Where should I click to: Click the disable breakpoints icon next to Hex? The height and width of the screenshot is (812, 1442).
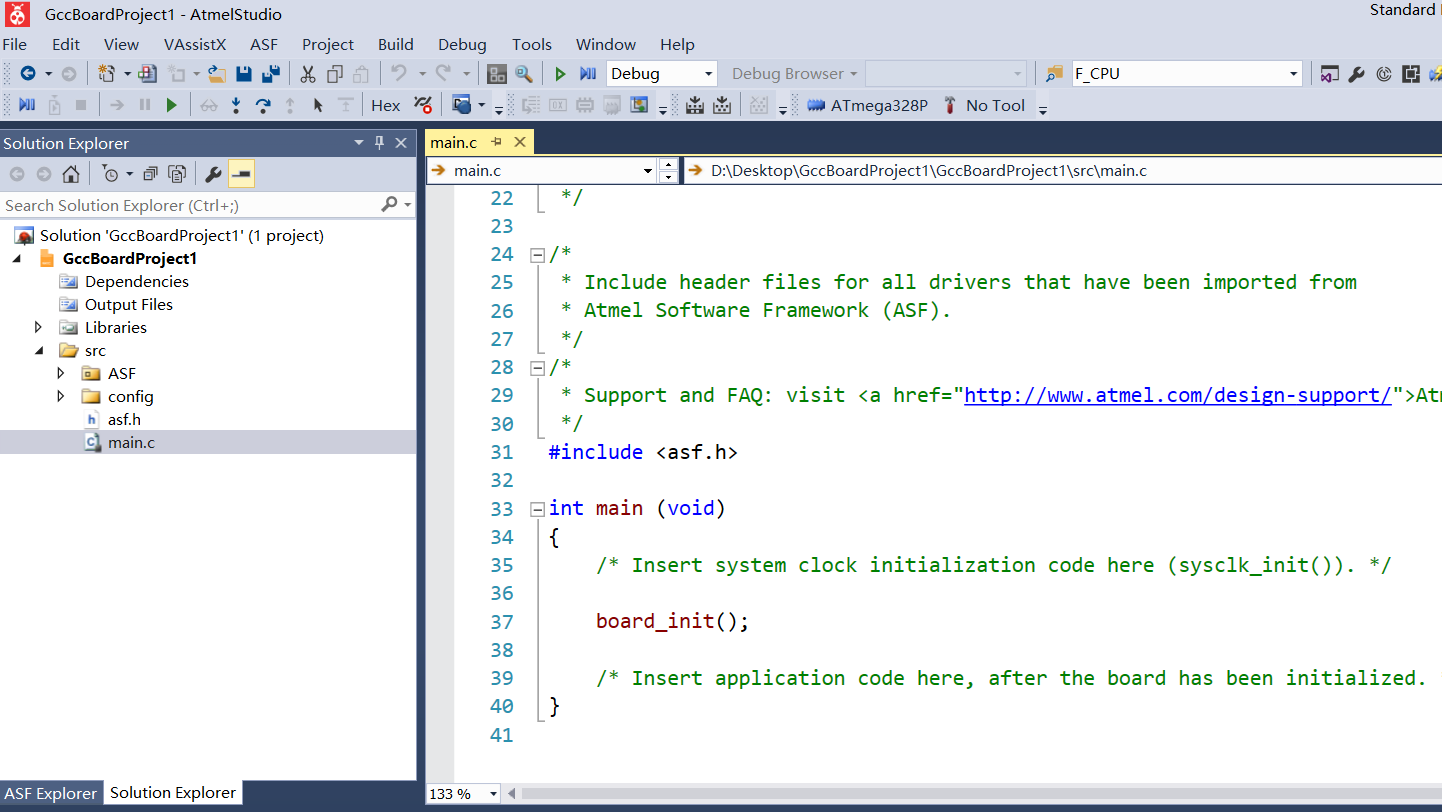pos(423,105)
